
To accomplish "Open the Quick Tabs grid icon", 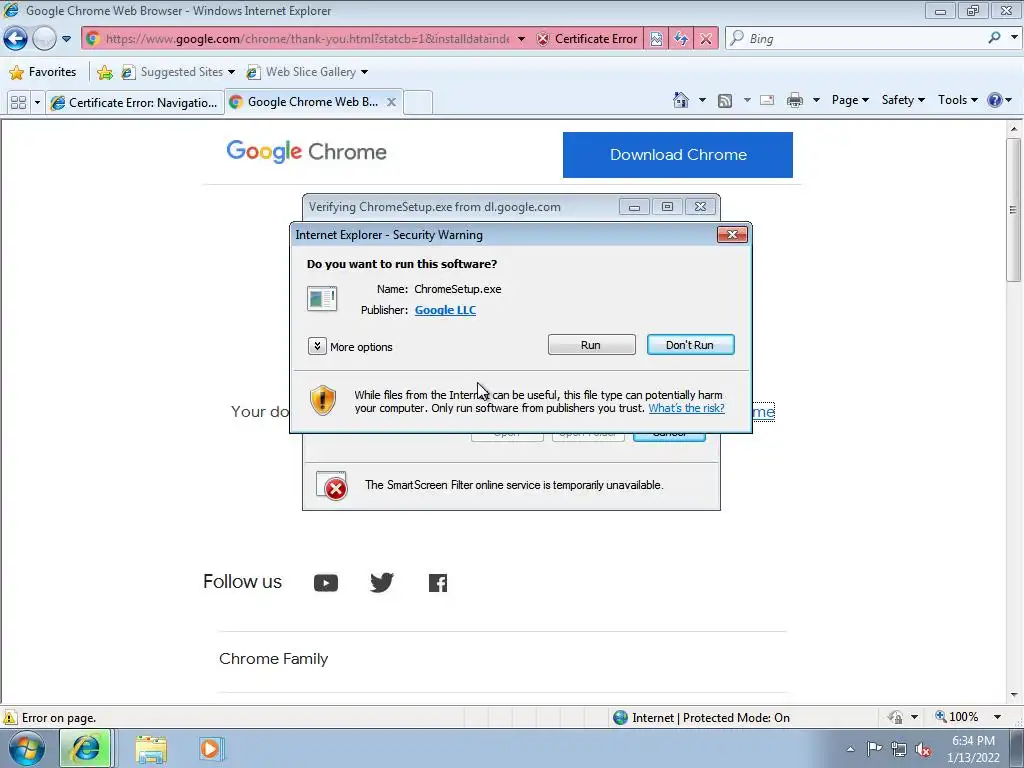I will [19, 103].
